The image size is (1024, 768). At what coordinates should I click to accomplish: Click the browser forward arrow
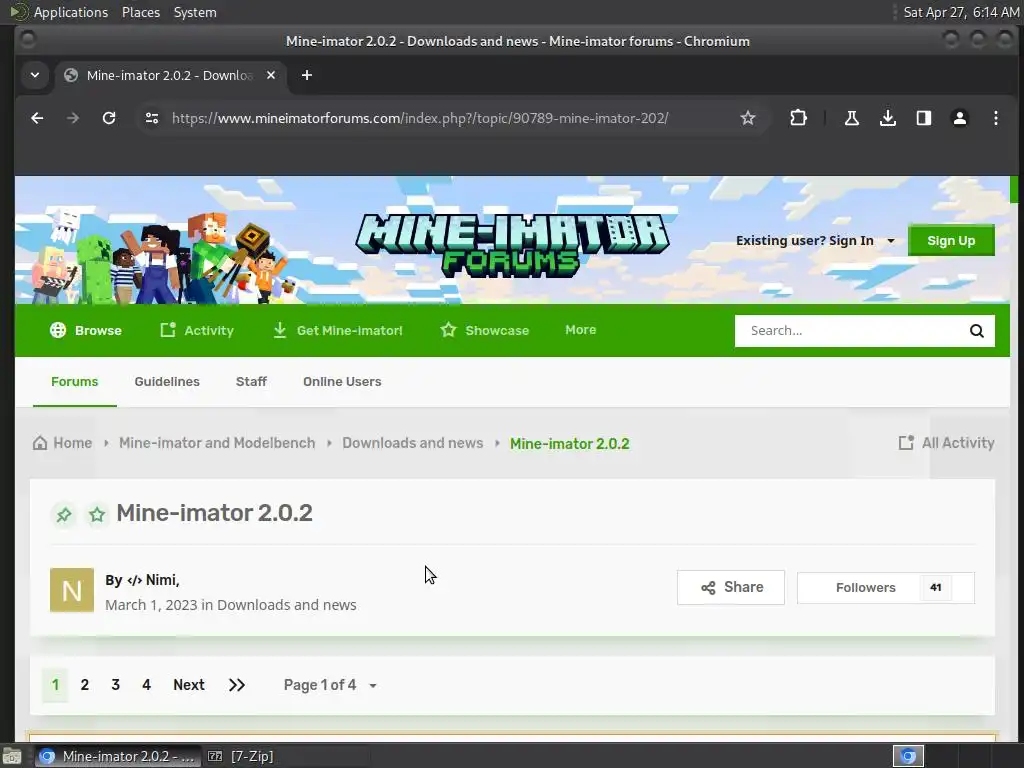(x=72, y=118)
